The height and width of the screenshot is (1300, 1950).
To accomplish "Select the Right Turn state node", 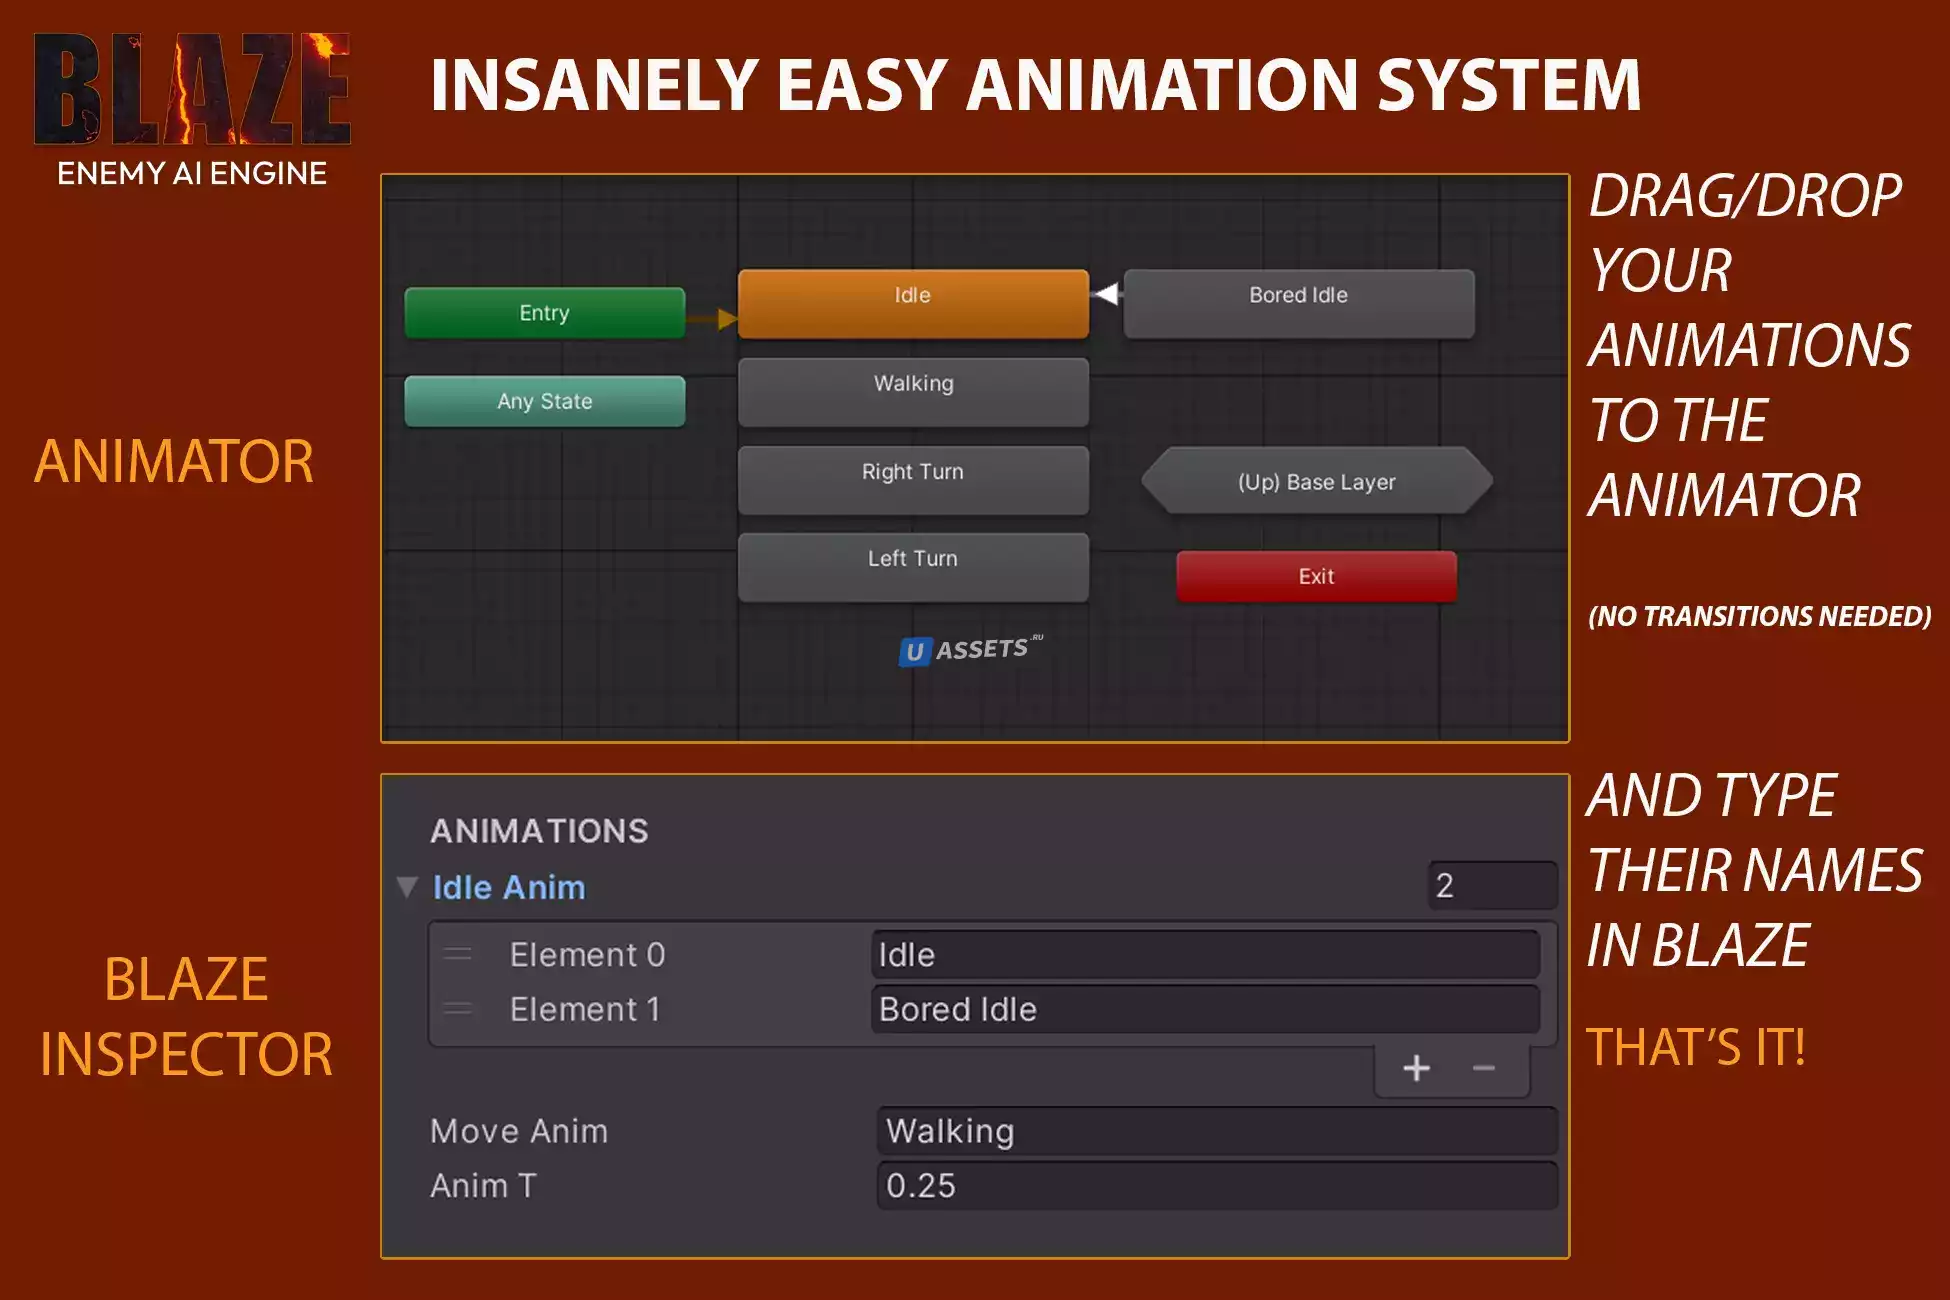I will point(912,478).
